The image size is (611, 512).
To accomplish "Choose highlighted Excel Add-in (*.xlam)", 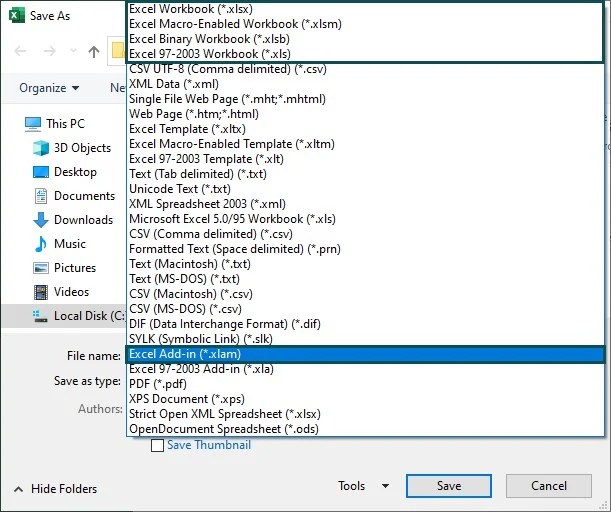I will 366,354.
